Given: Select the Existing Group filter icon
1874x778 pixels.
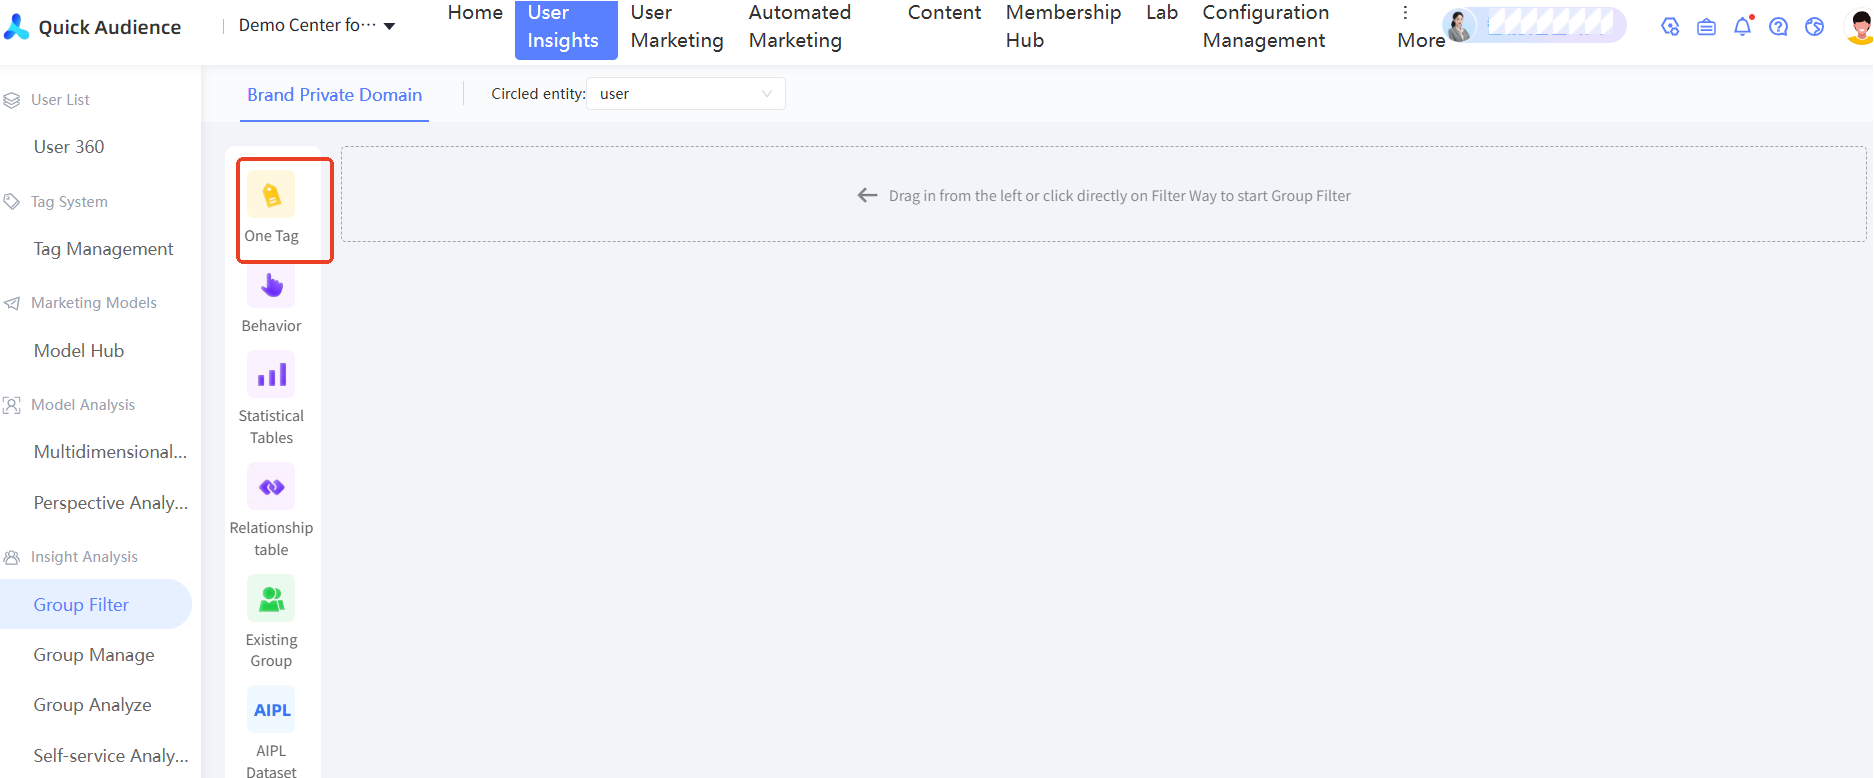Looking at the screenshot, I should (271, 598).
